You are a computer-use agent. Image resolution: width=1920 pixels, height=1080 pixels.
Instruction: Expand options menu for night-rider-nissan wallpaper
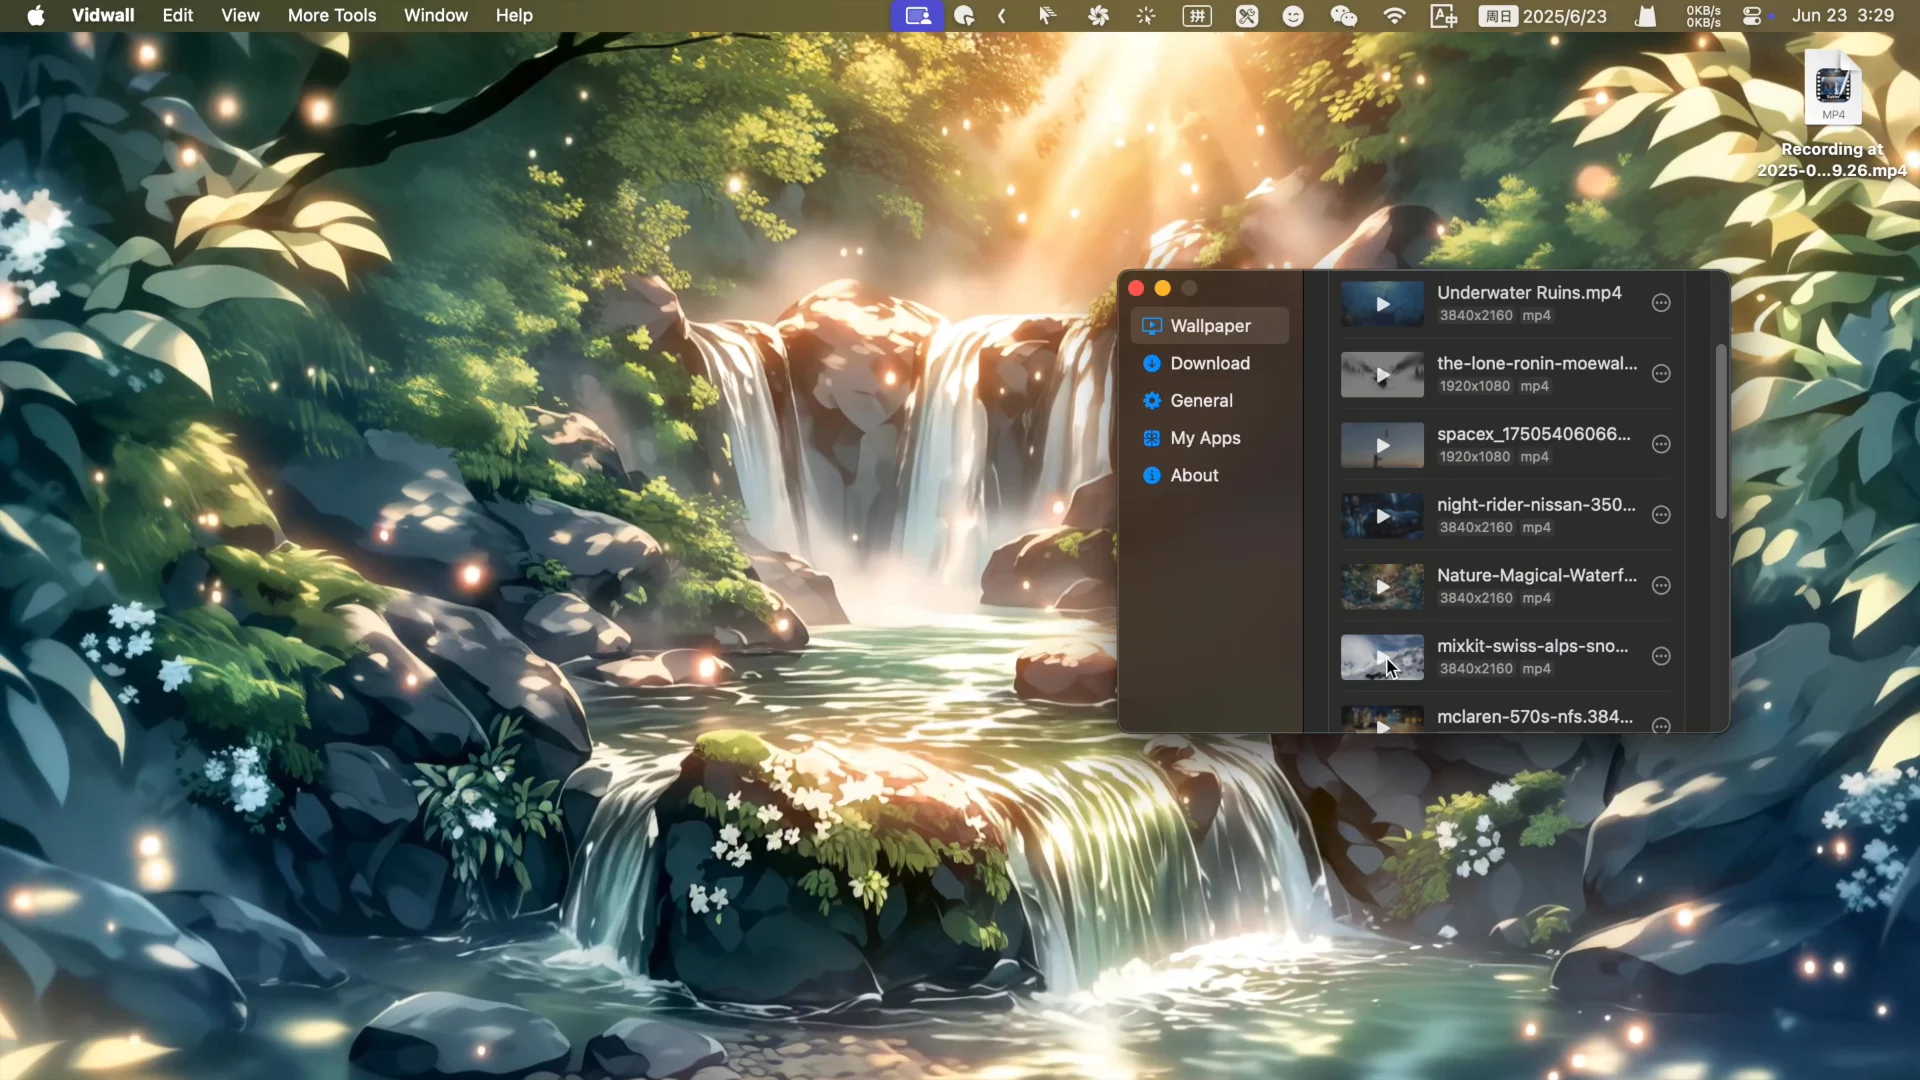[x=1661, y=515]
